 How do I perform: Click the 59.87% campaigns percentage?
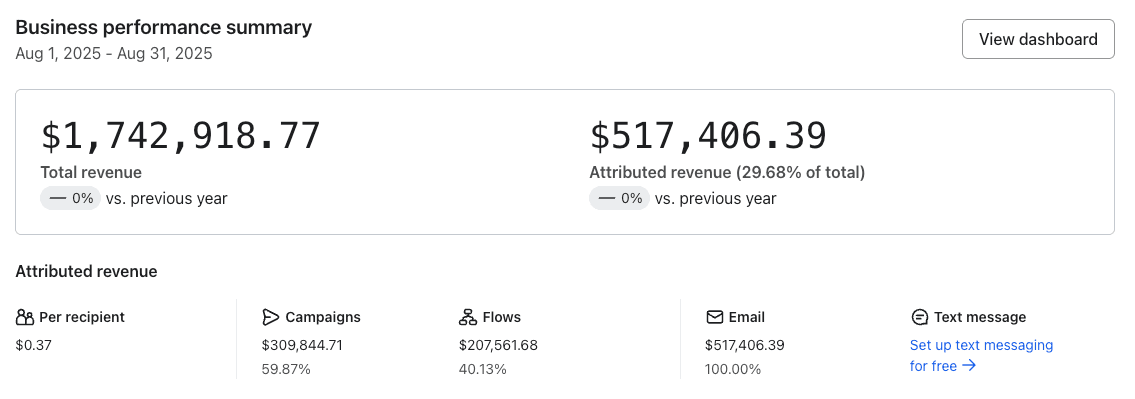(286, 369)
